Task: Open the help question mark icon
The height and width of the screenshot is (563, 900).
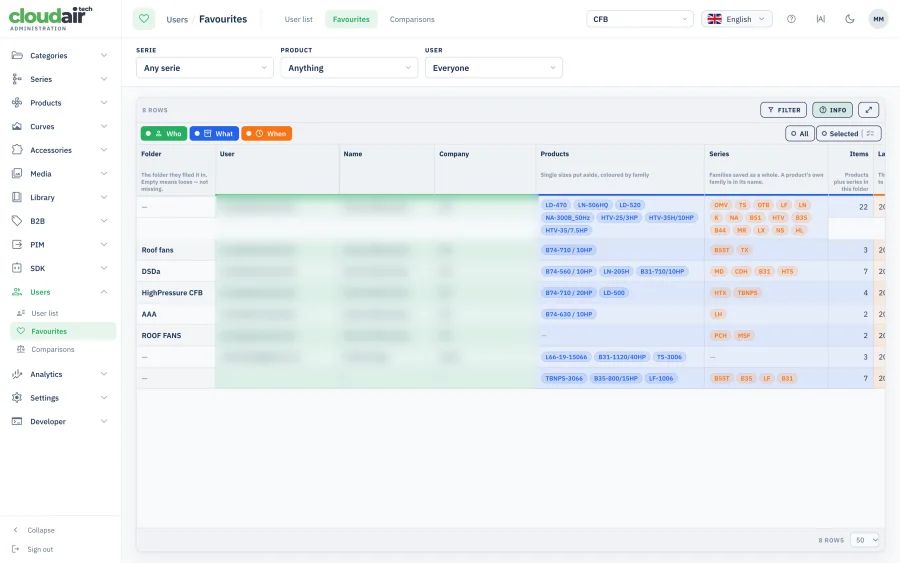Action: tap(791, 19)
